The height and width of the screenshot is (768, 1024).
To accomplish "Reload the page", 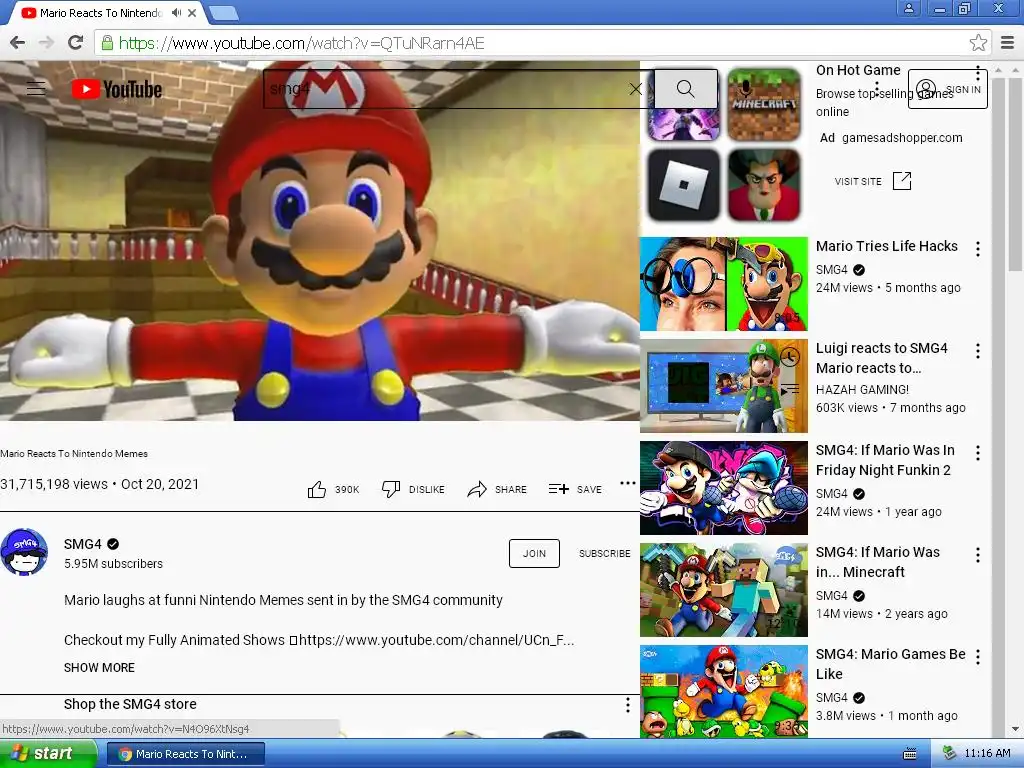I will 76,43.
